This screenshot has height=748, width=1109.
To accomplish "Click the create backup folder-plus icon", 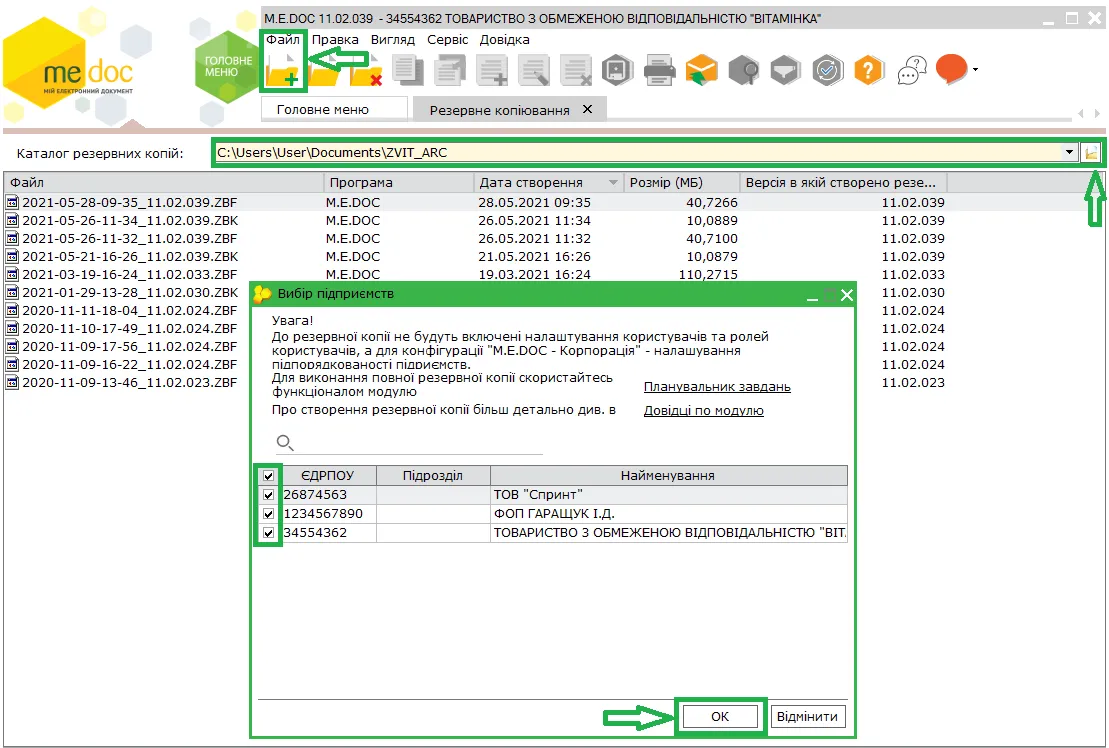I will [x=282, y=70].
